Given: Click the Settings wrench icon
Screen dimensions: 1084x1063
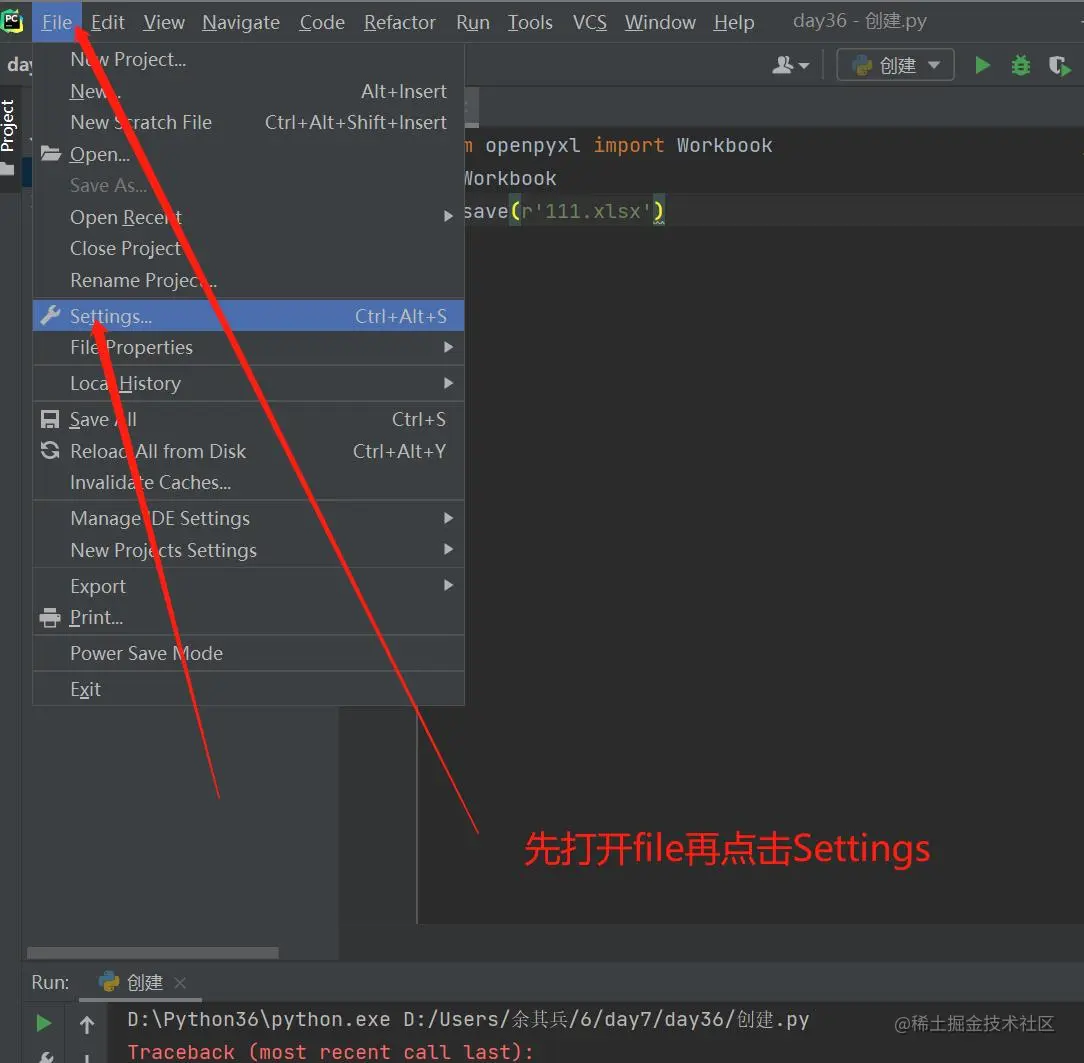Looking at the screenshot, I should (x=50, y=315).
